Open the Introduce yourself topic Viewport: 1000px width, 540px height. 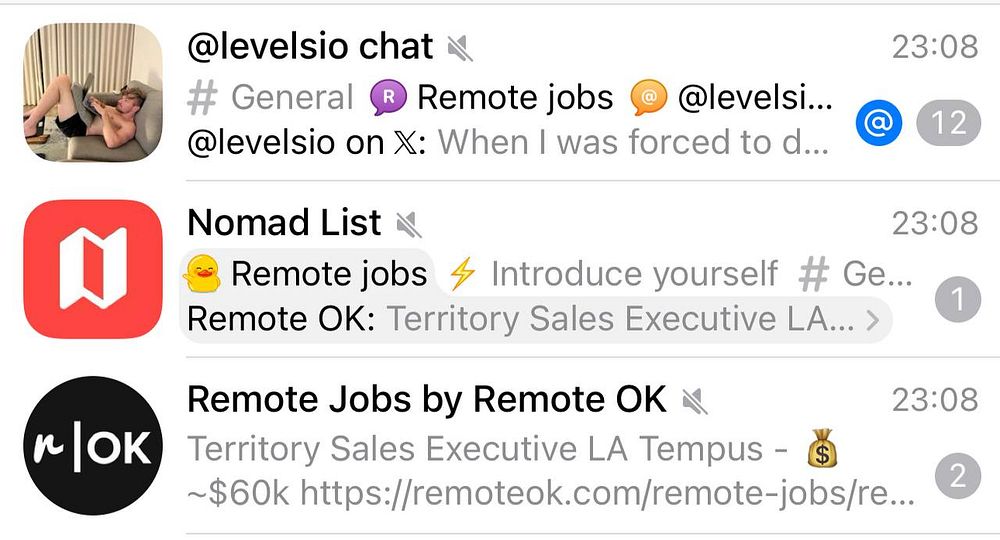[x=614, y=273]
